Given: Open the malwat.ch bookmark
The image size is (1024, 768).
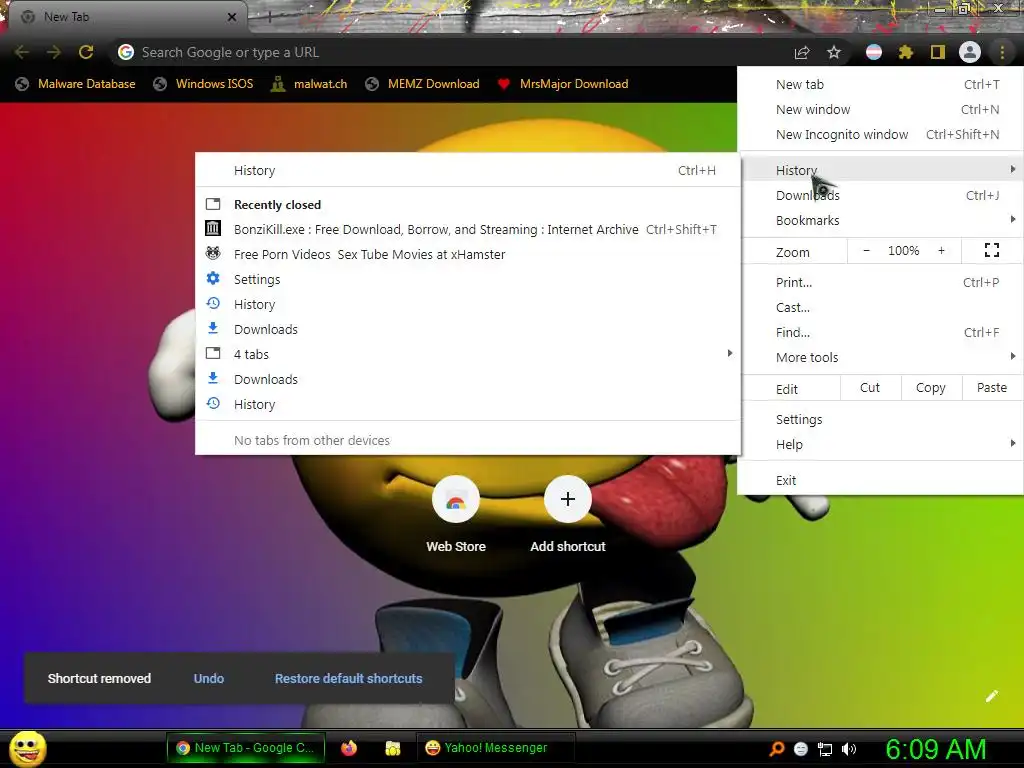Looking at the screenshot, I should click(309, 84).
